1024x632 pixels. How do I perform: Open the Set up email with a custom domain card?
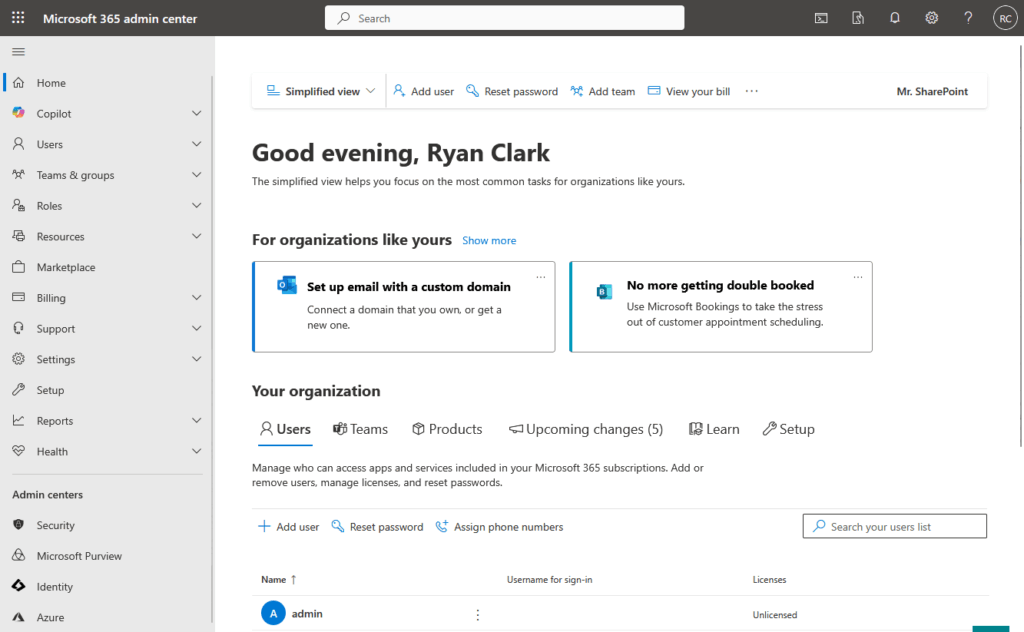coord(404,307)
